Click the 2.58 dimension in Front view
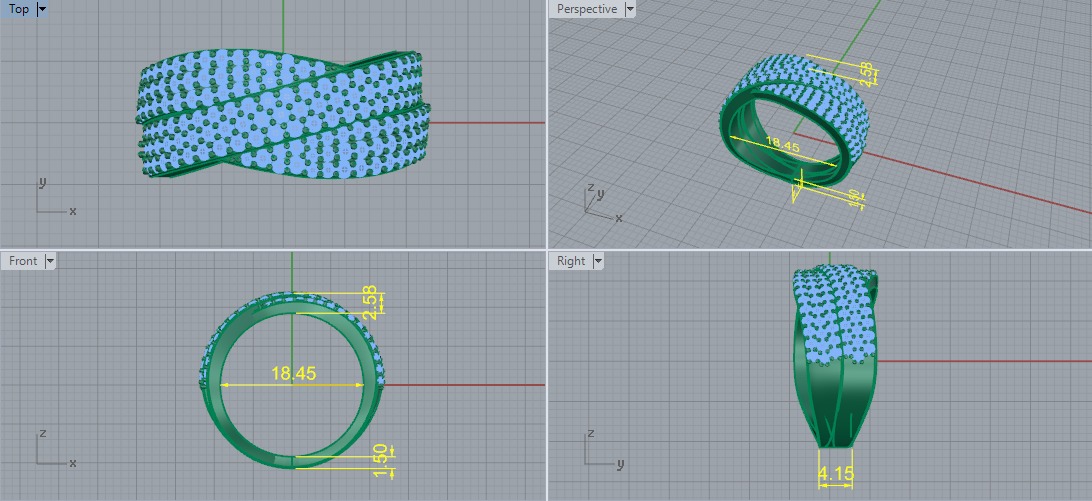The image size is (1092, 501). tap(370, 302)
